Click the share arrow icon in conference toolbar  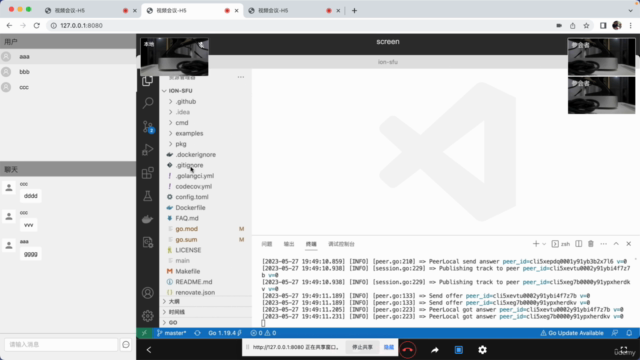pyautogui.click(x=435, y=350)
